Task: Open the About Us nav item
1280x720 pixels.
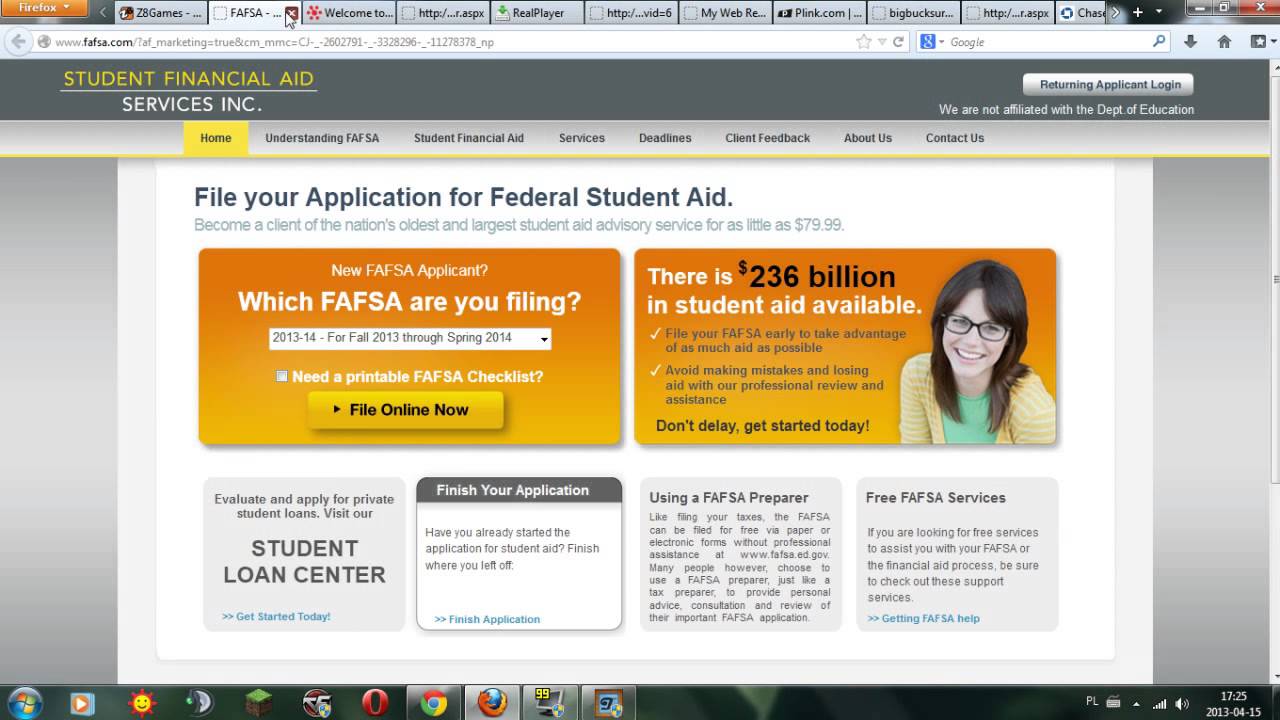Action: [x=868, y=138]
